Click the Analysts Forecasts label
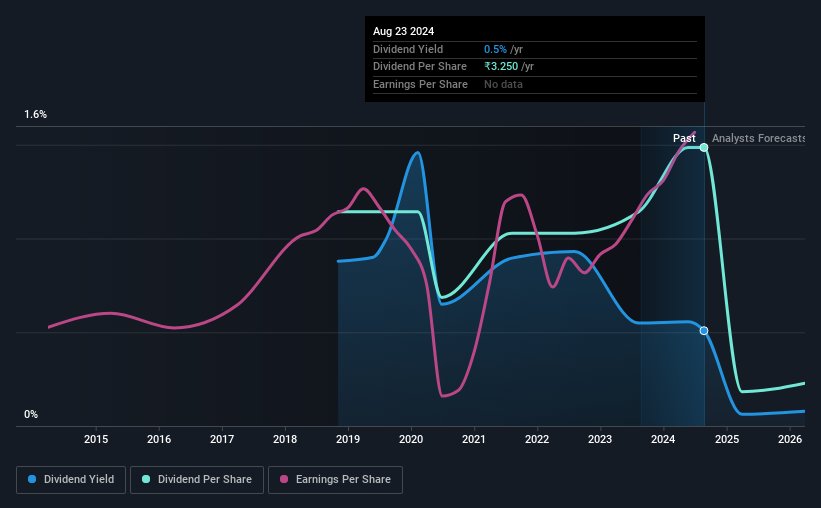The height and width of the screenshot is (508, 821). [759, 138]
